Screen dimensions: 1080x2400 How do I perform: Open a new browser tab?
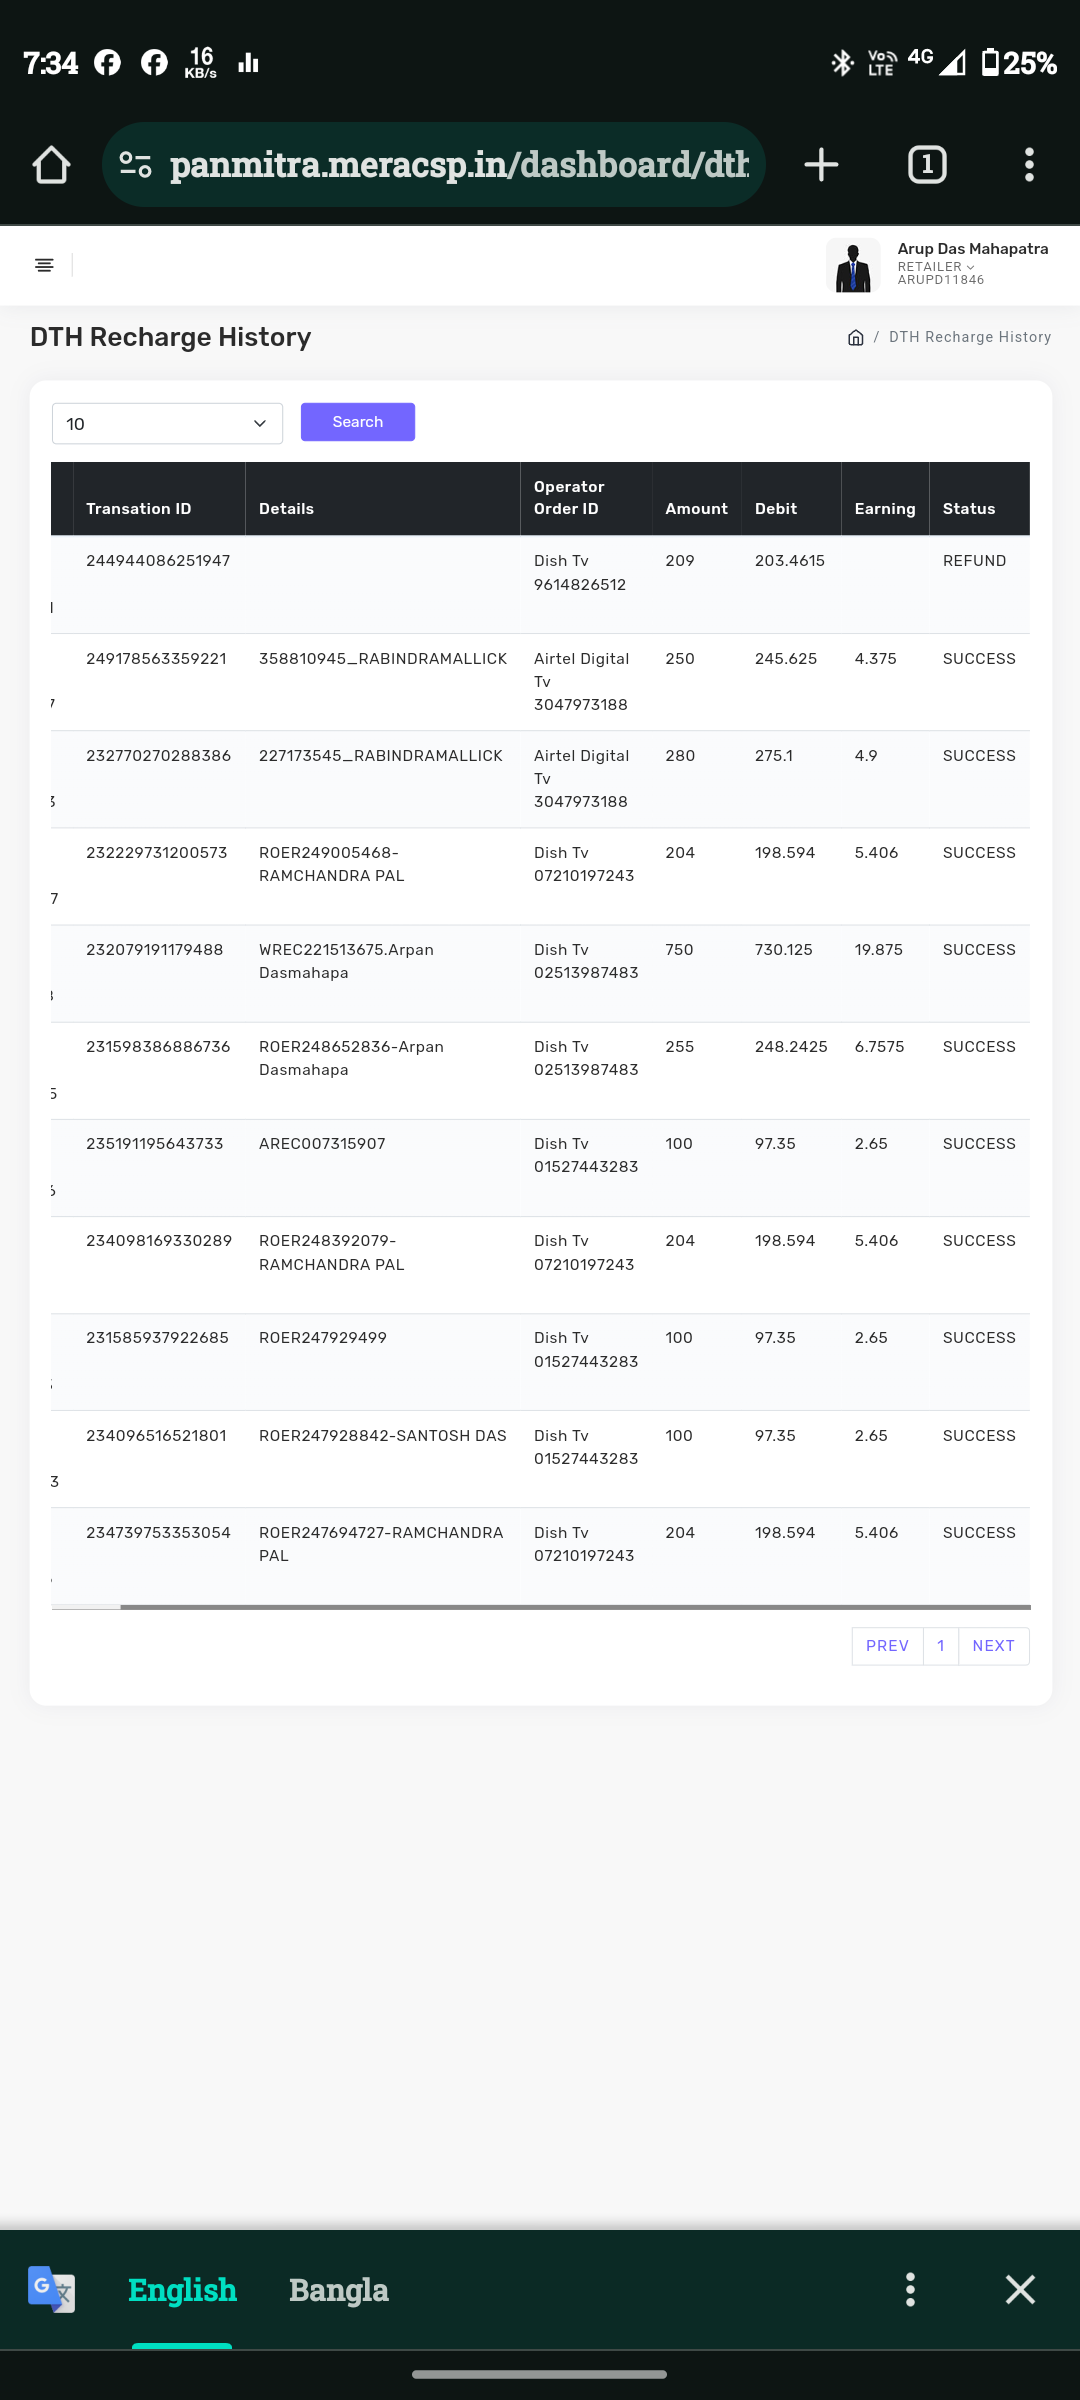(x=821, y=165)
